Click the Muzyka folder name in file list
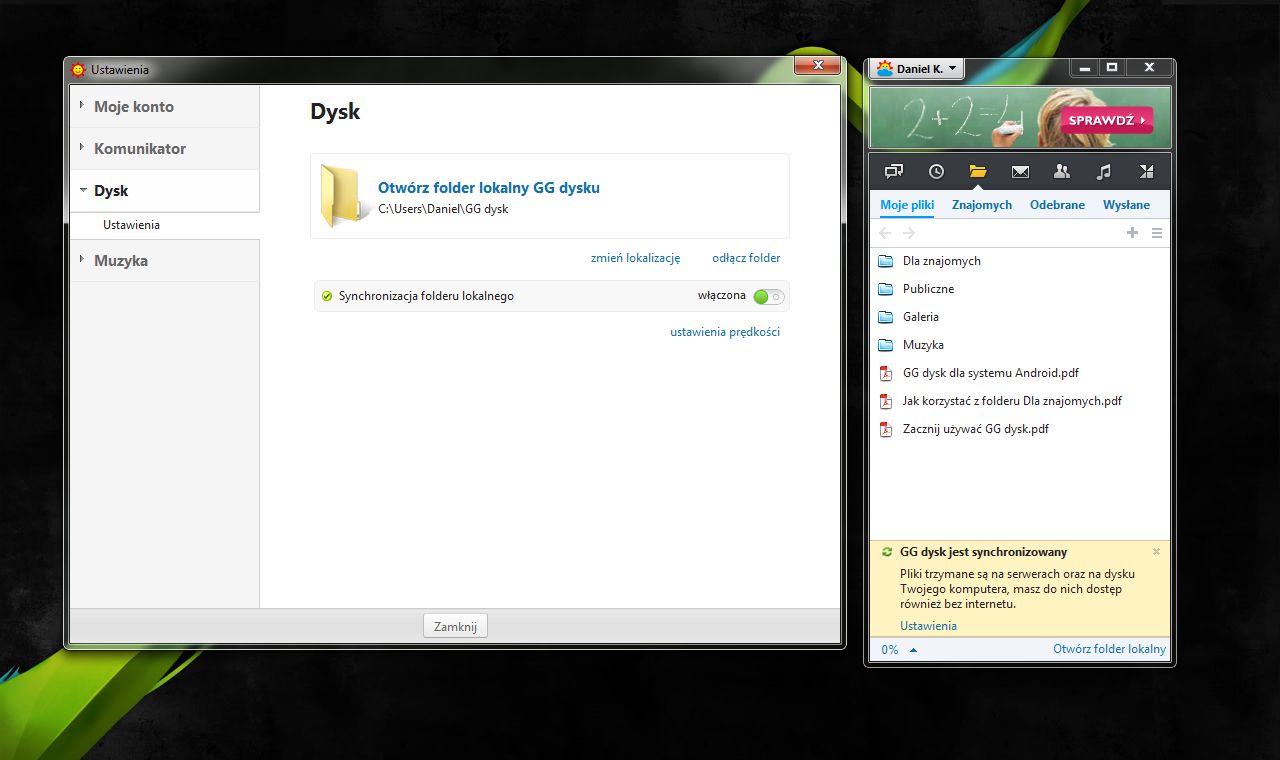Screen dimensions: 1280x760 [x=923, y=345]
